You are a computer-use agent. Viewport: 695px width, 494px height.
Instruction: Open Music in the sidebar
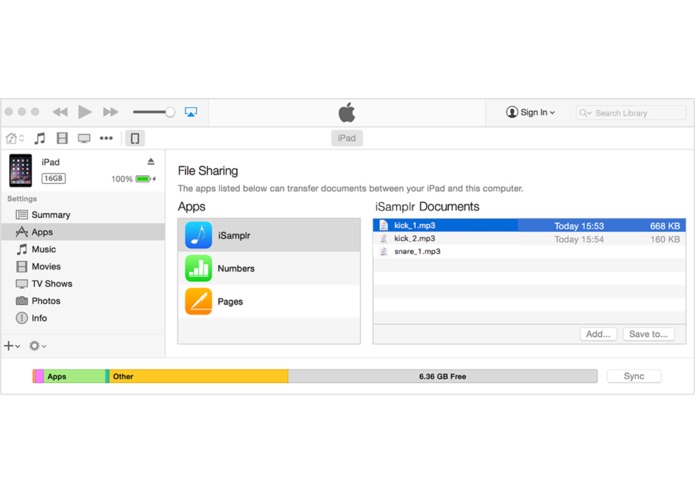pyautogui.click(x=83, y=249)
